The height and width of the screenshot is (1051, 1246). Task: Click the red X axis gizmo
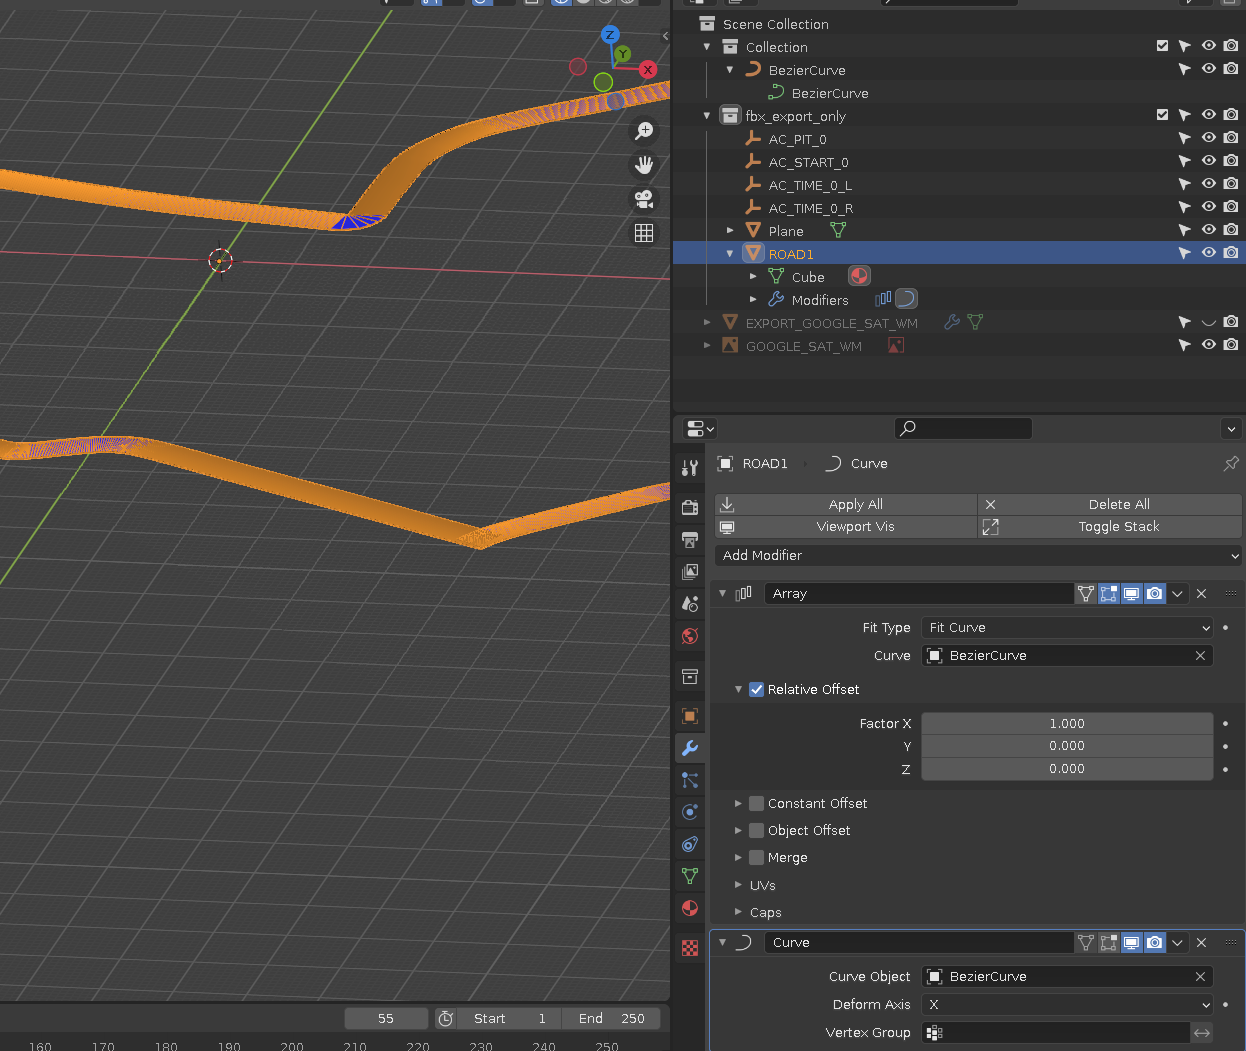point(648,69)
